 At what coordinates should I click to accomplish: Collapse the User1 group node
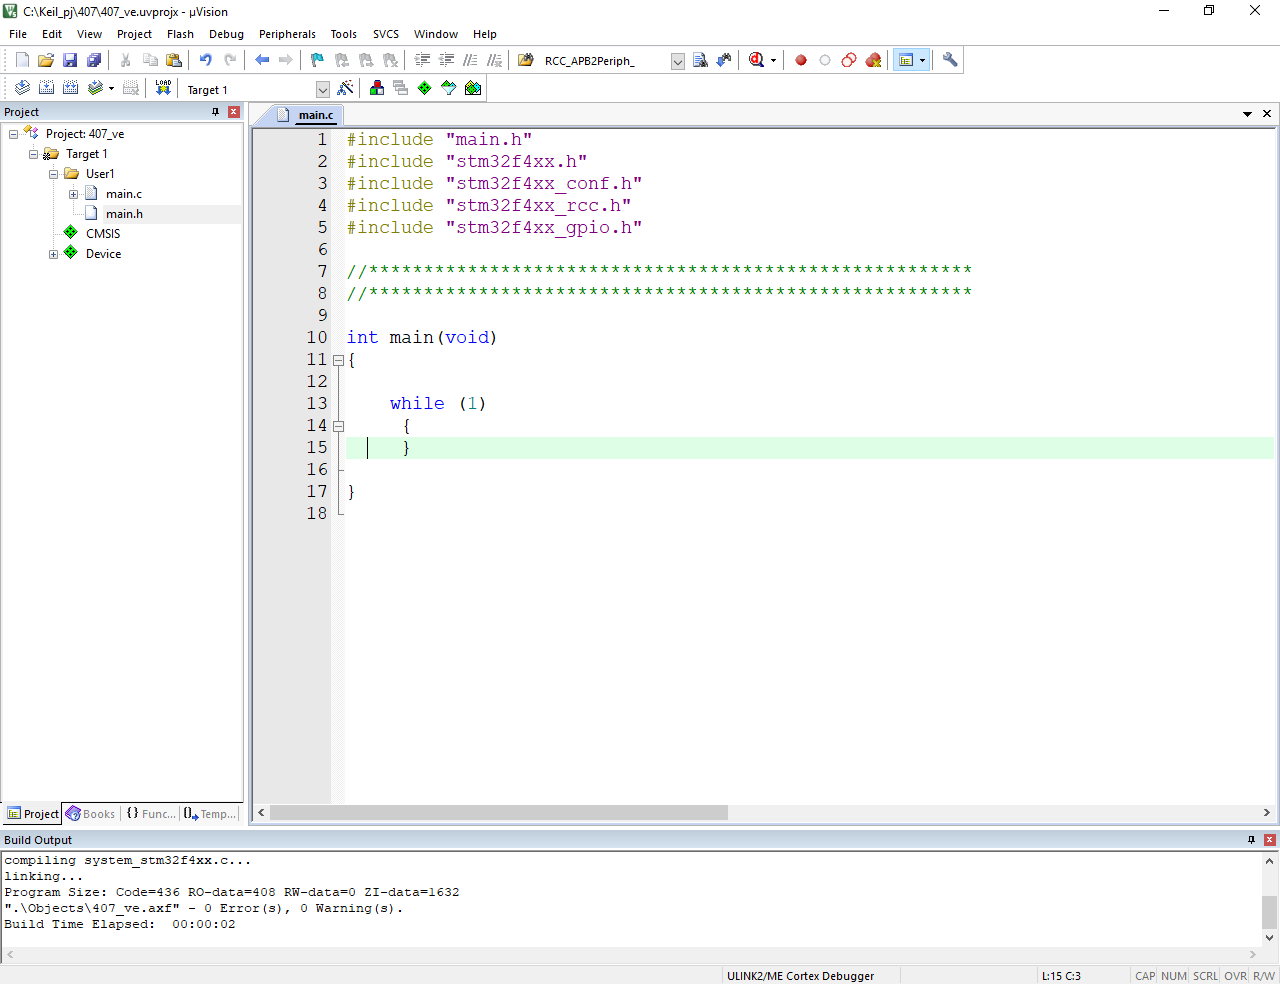coord(53,174)
